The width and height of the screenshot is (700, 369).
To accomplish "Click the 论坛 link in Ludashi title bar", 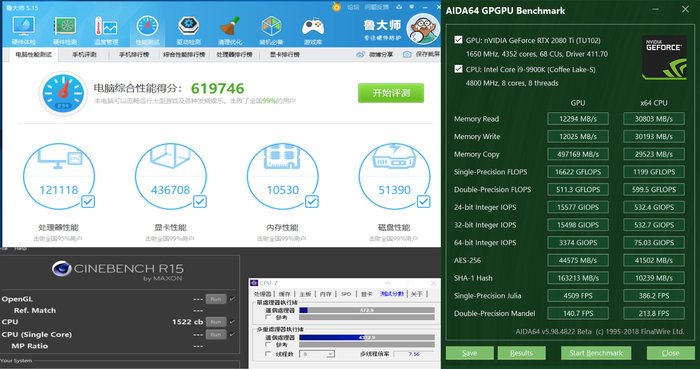I will (353, 7).
